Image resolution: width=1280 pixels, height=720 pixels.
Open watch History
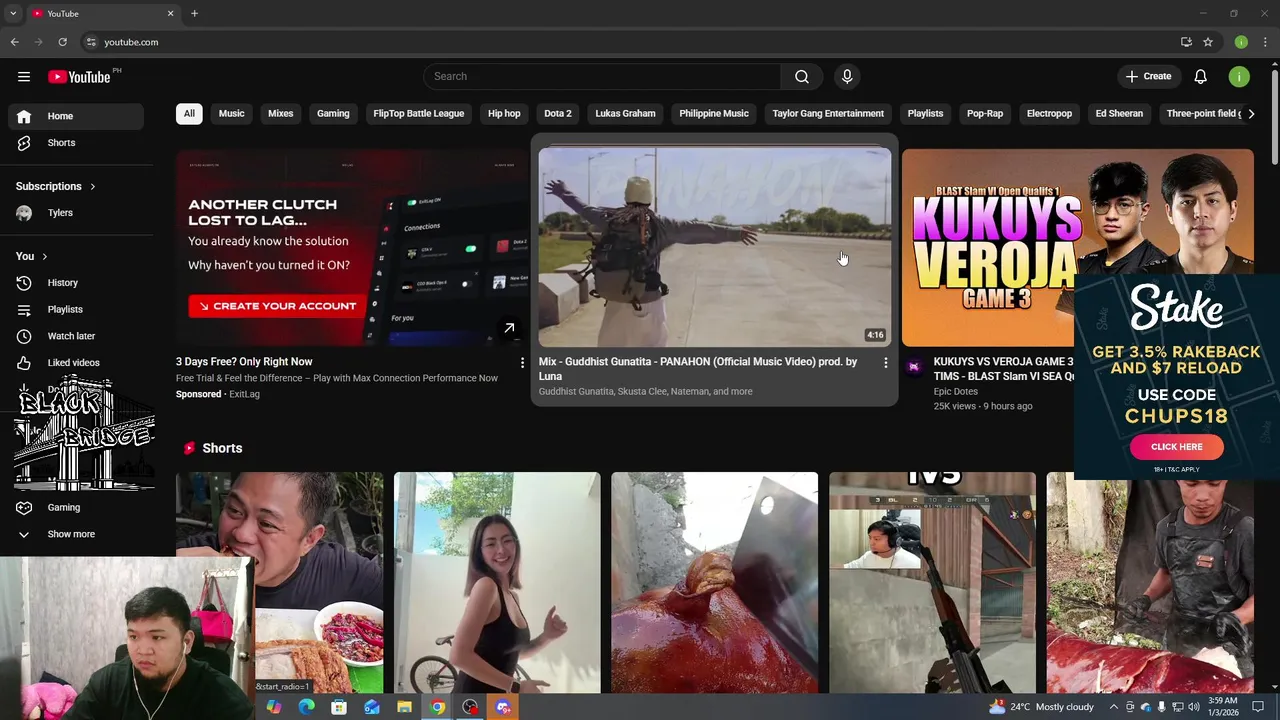pyautogui.click(x=76, y=283)
